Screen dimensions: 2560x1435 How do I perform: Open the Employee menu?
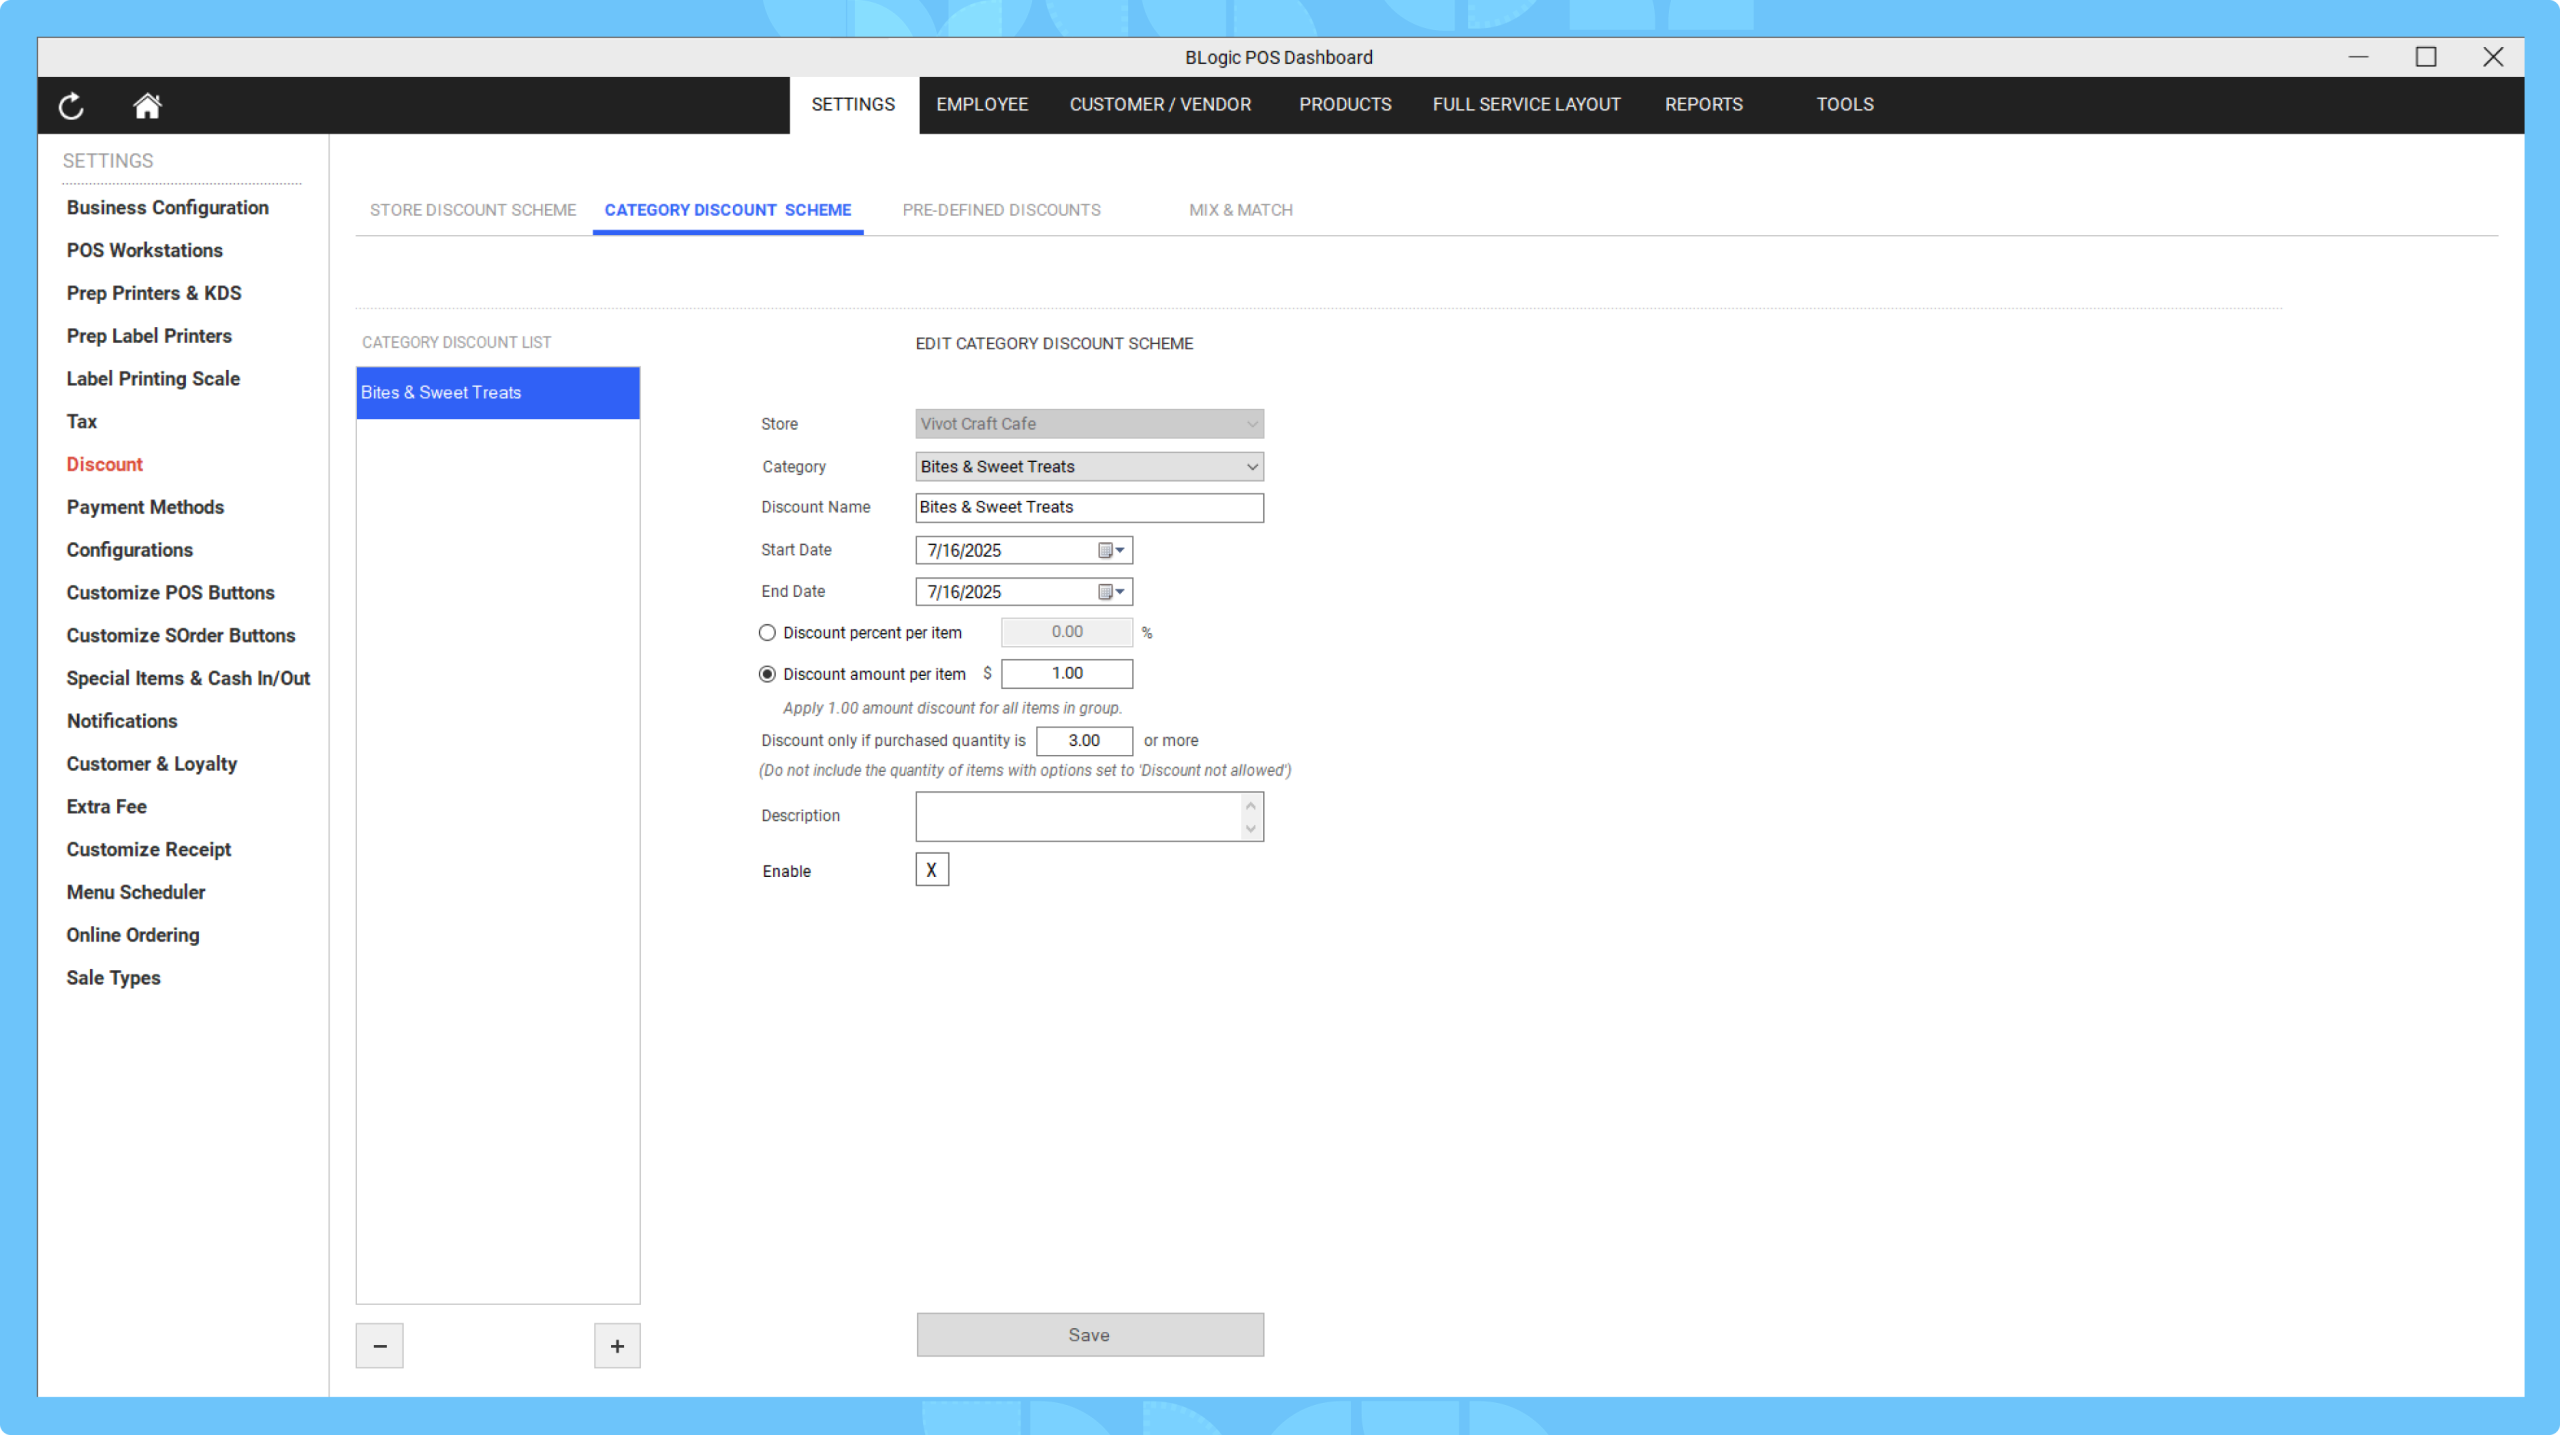click(982, 104)
